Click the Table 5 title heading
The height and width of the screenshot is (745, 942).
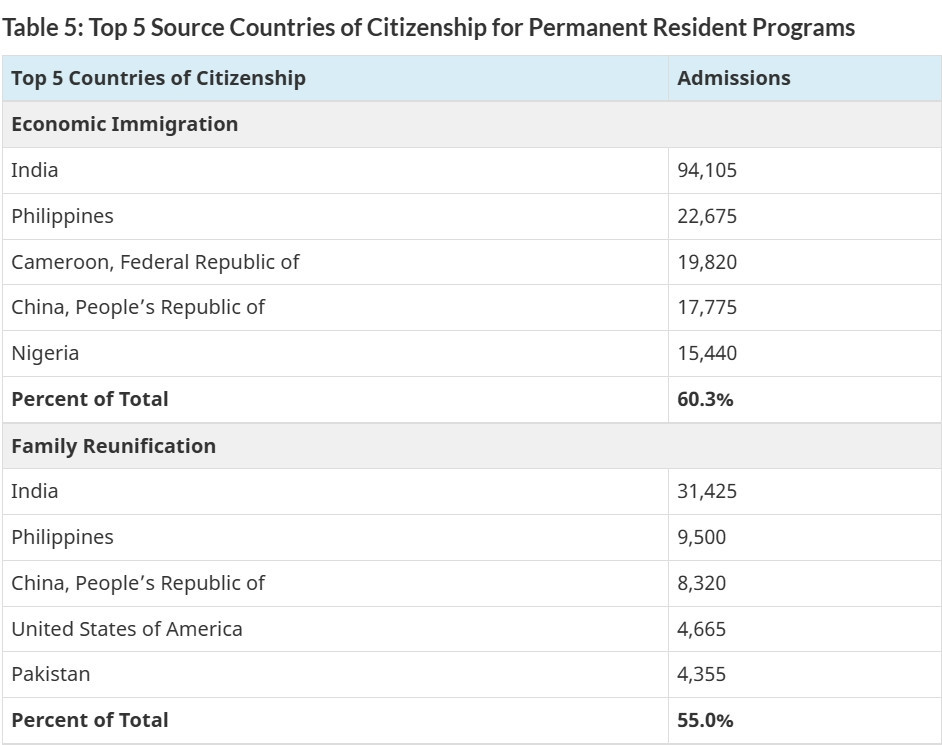(x=430, y=28)
